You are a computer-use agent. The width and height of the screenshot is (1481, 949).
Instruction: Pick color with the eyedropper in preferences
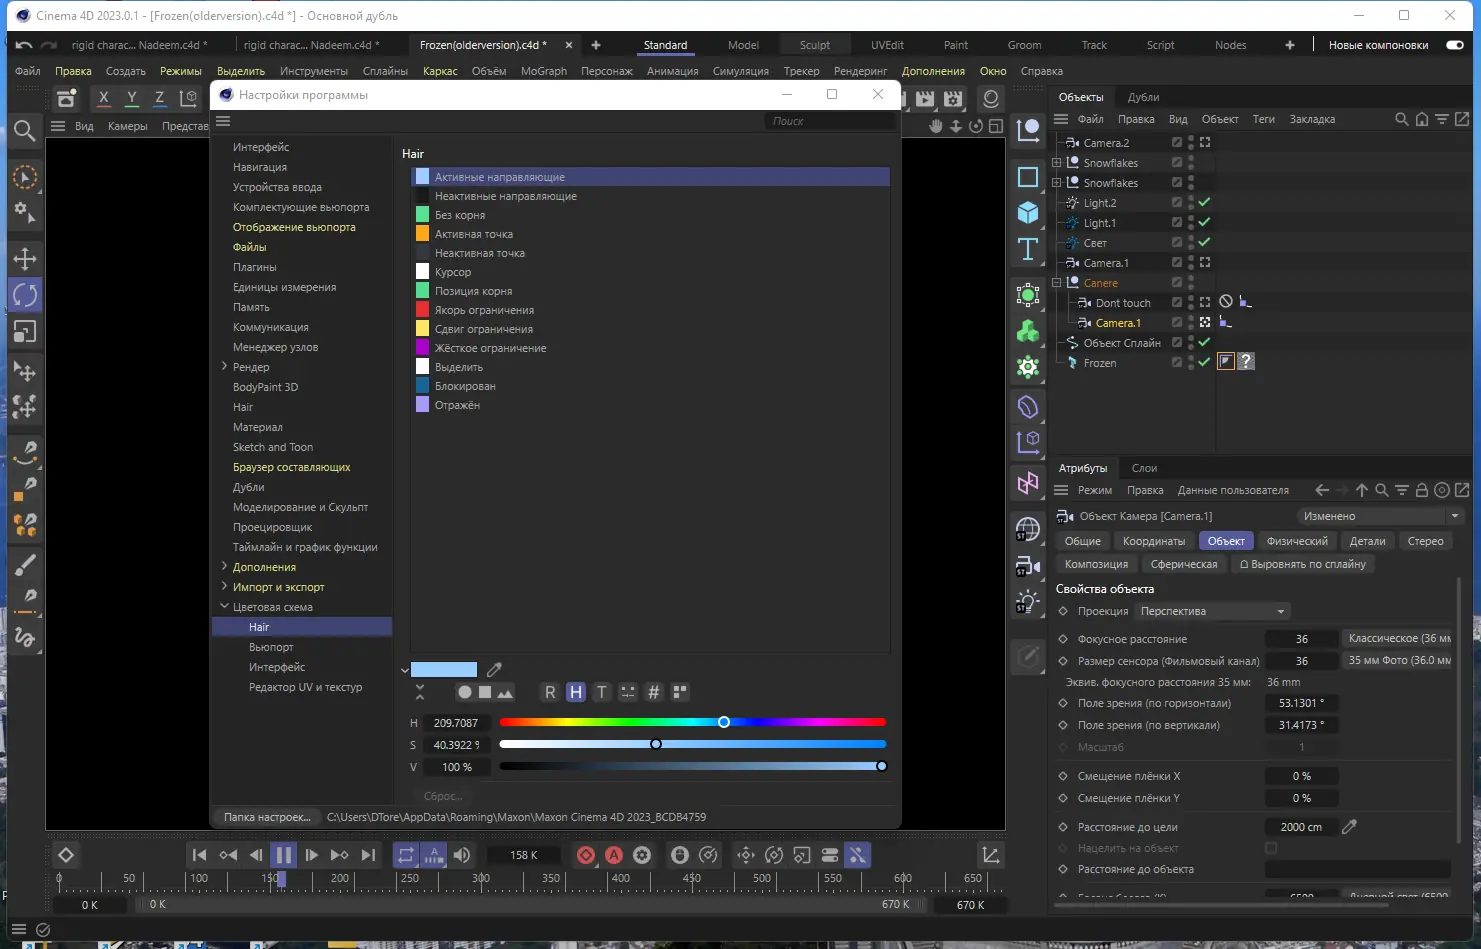click(494, 669)
